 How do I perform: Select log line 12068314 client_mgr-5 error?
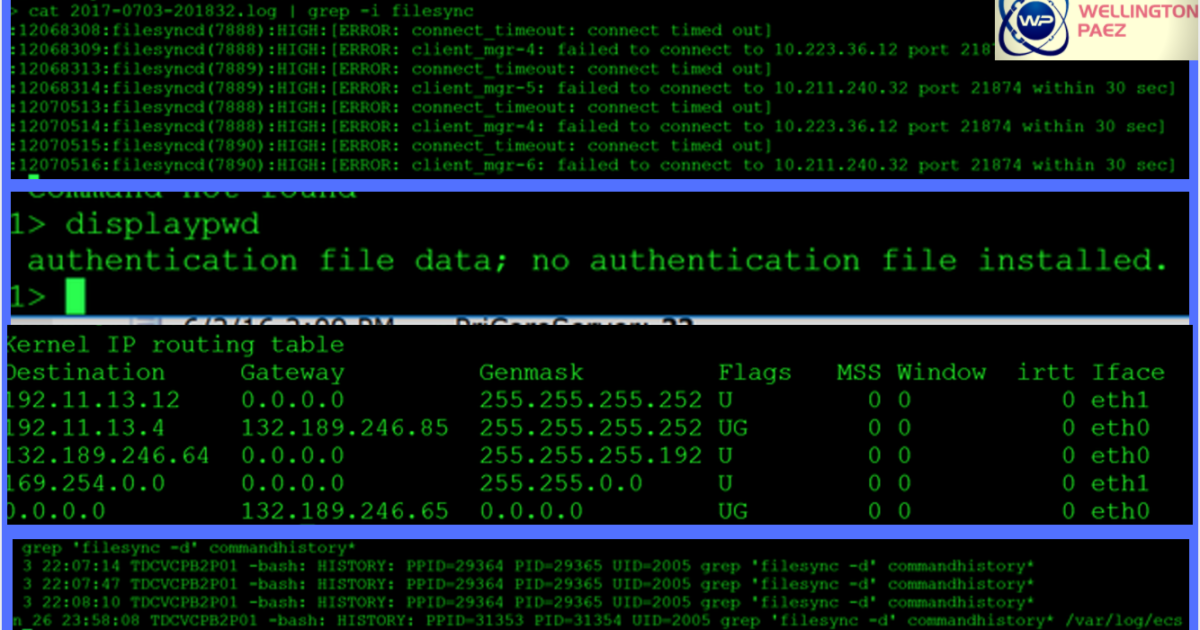[592, 88]
